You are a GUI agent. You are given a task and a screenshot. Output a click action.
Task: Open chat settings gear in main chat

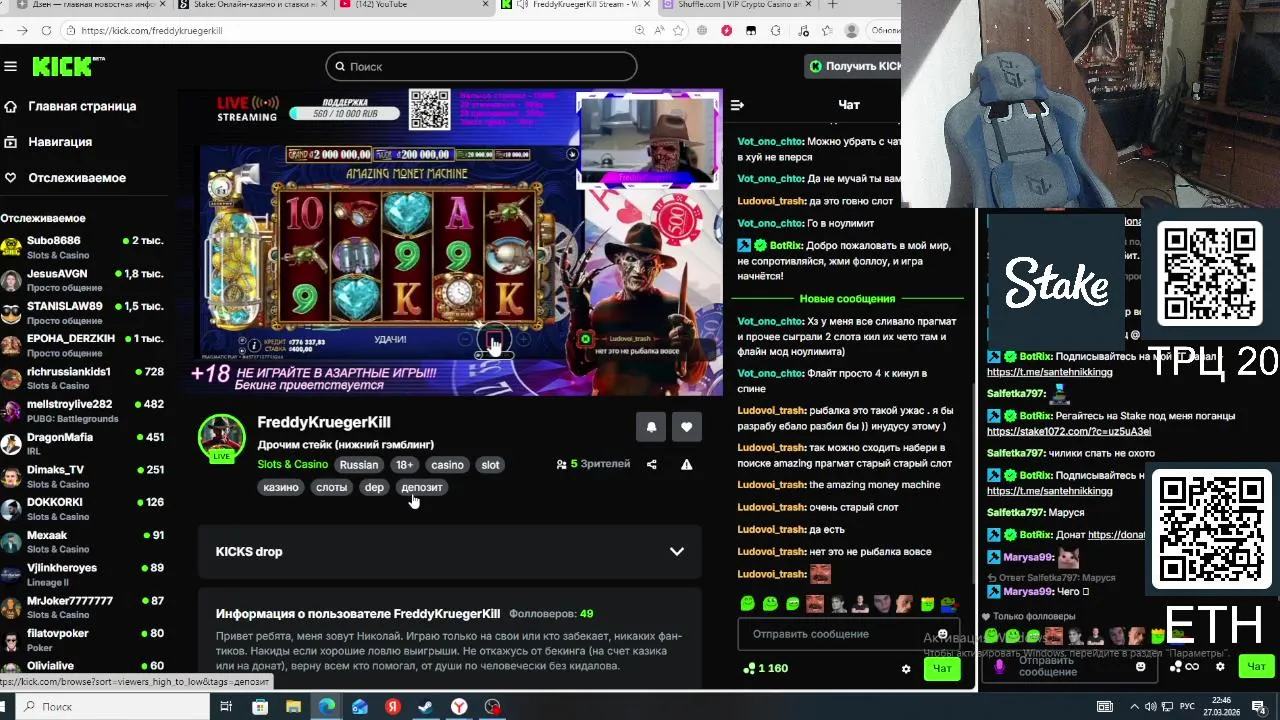coord(906,669)
